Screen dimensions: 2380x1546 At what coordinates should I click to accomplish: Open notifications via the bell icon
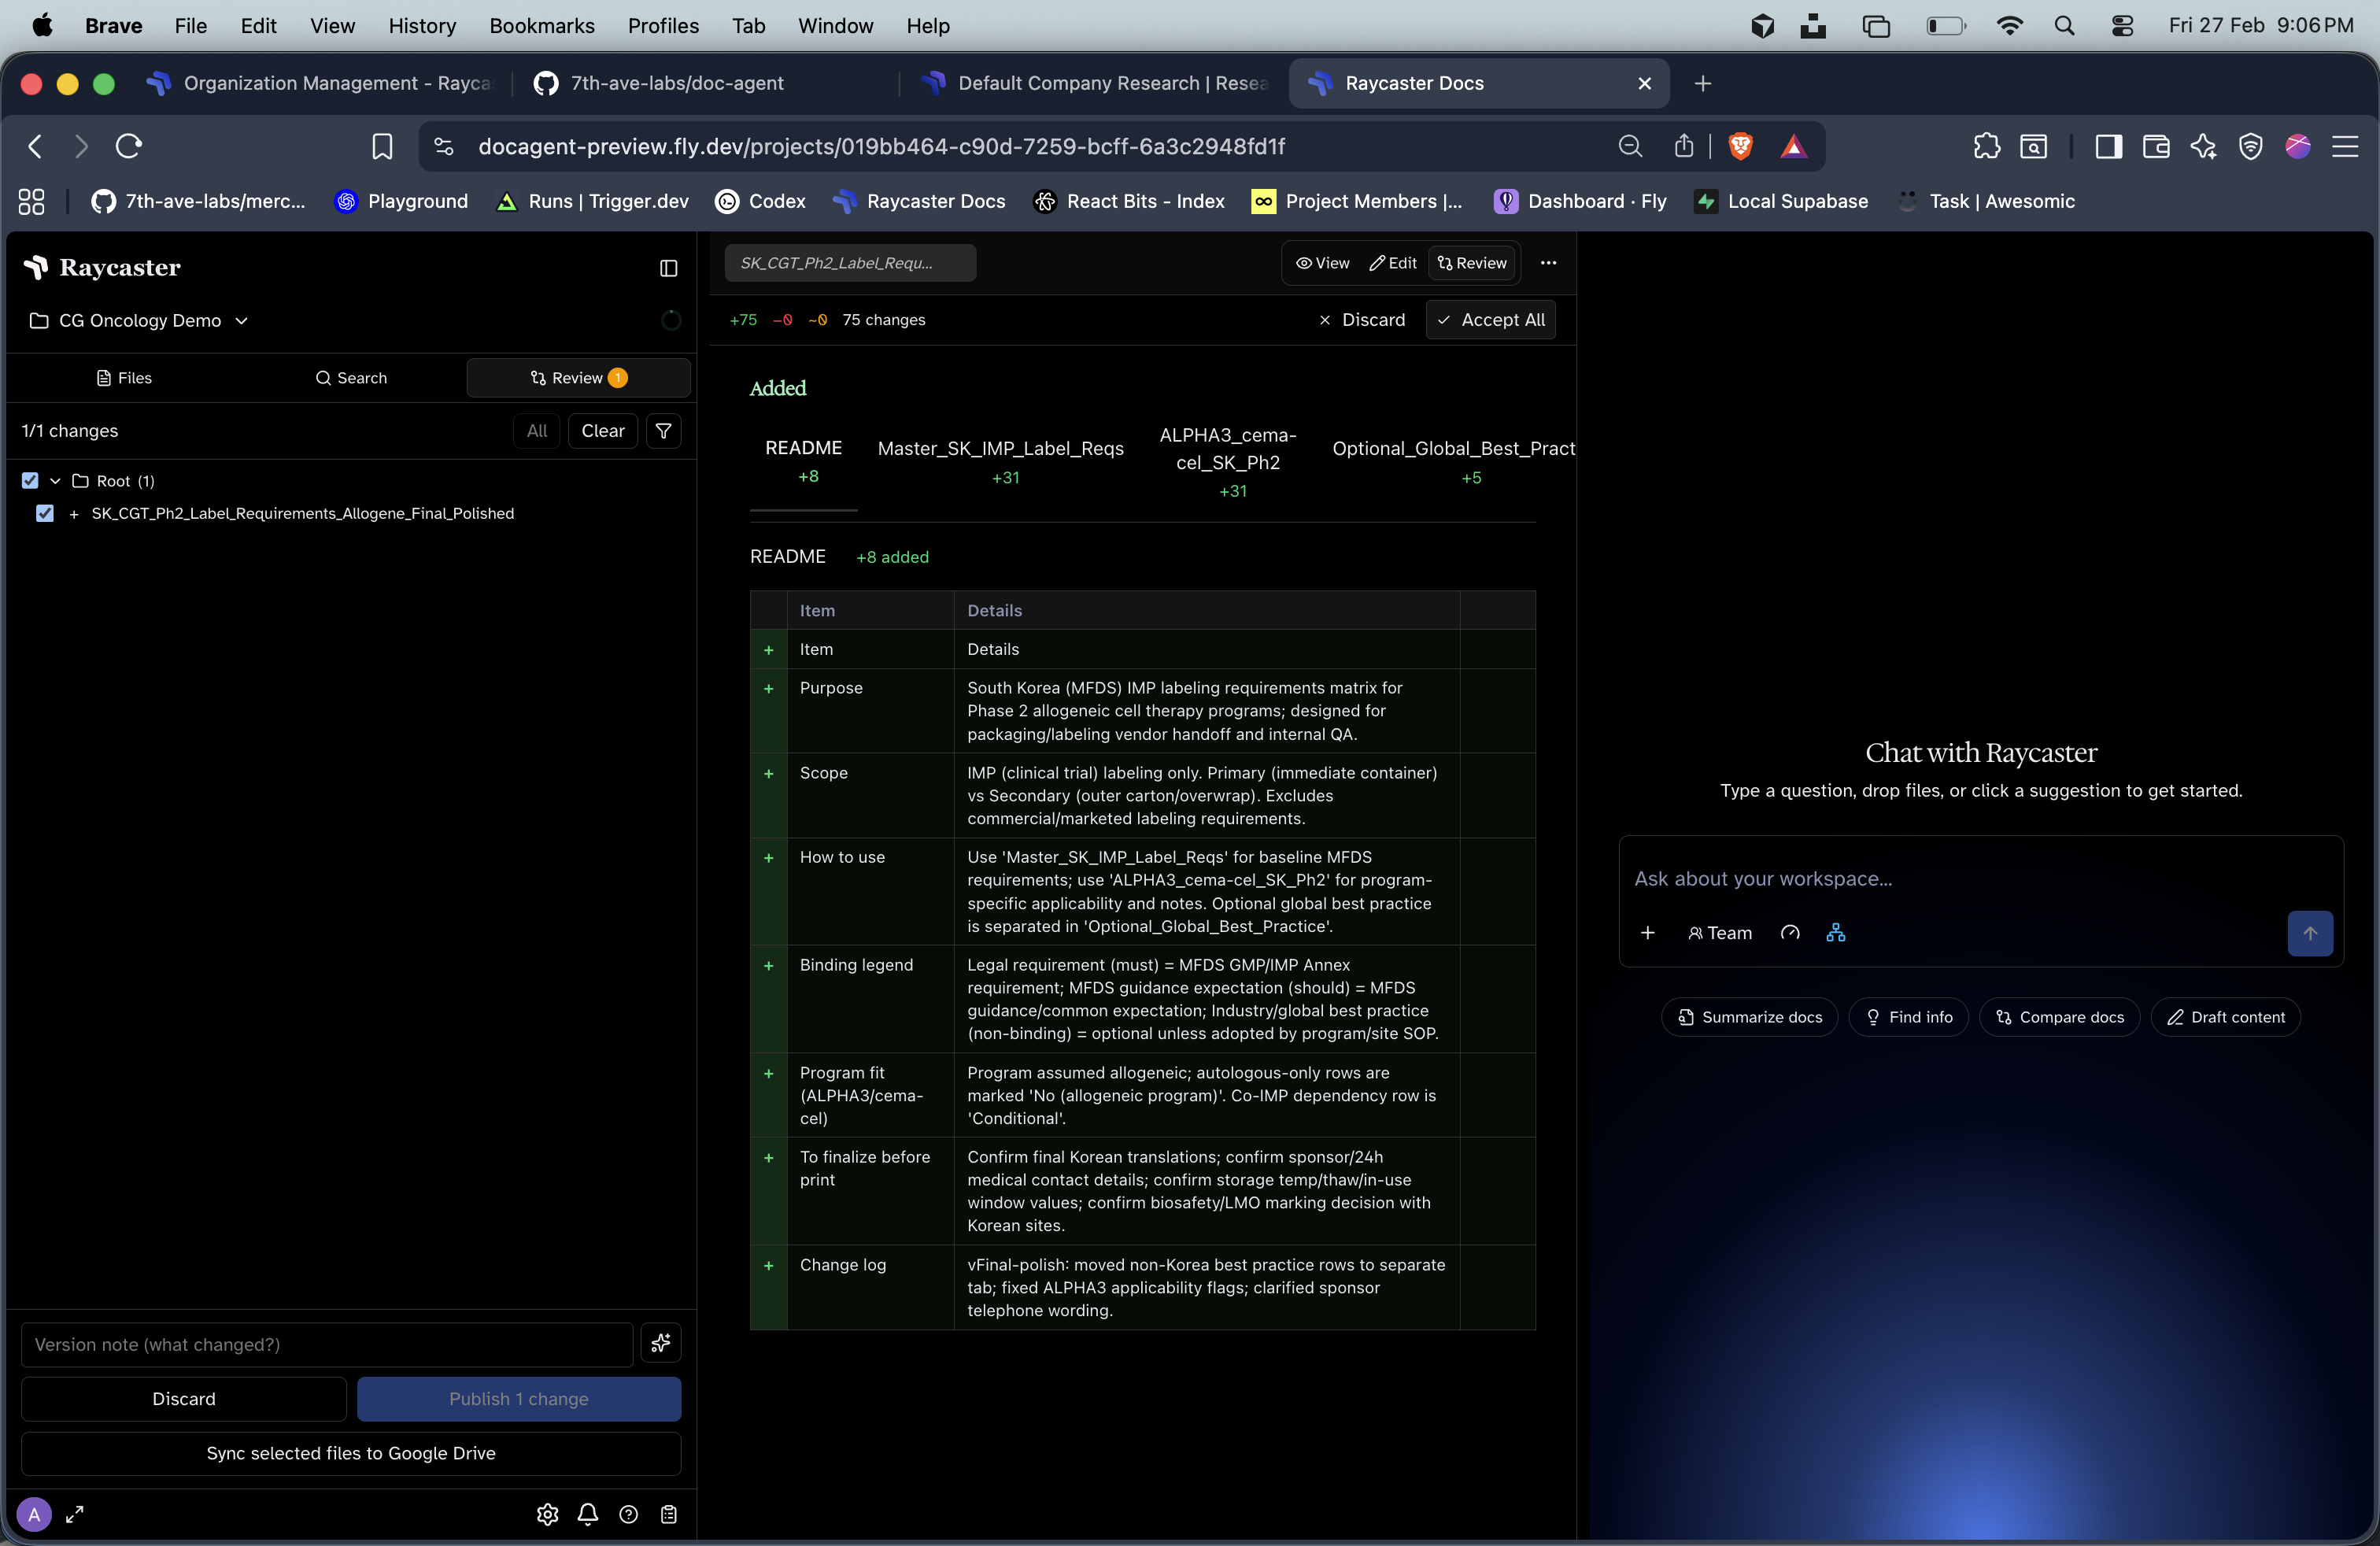587,1514
